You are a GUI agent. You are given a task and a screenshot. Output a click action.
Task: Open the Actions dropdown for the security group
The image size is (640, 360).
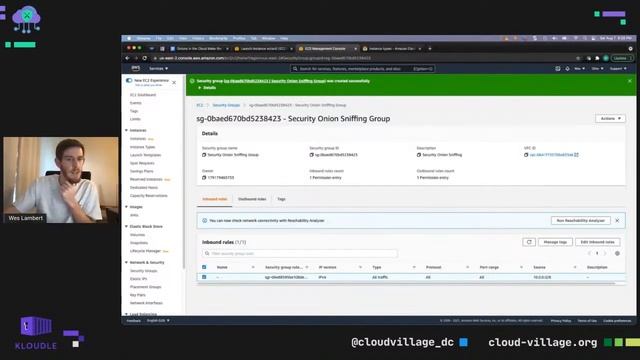(x=610, y=118)
